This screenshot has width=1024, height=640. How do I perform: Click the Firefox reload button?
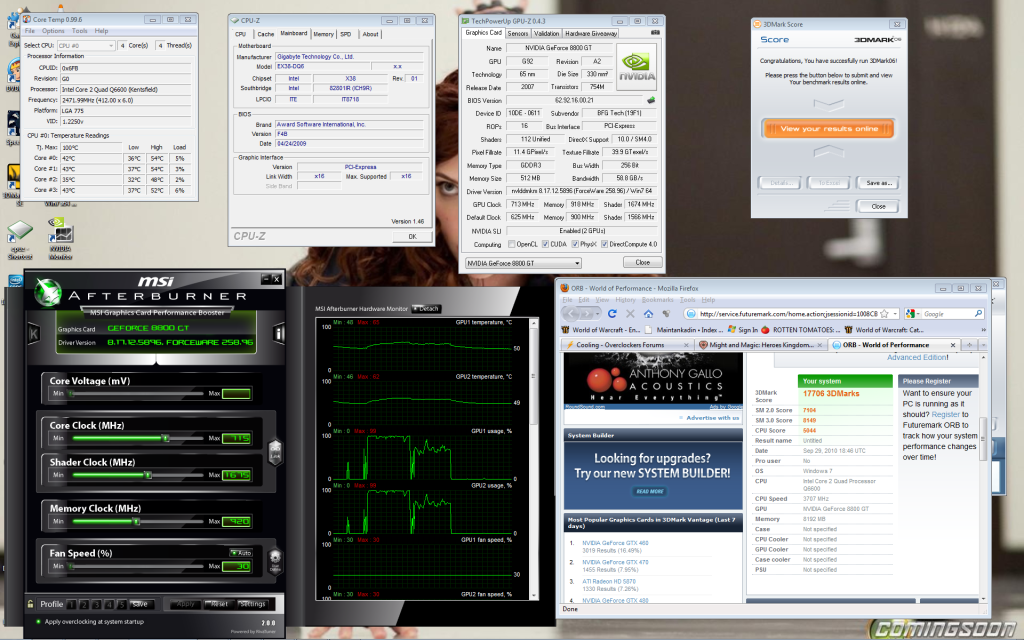click(x=612, y=313)
